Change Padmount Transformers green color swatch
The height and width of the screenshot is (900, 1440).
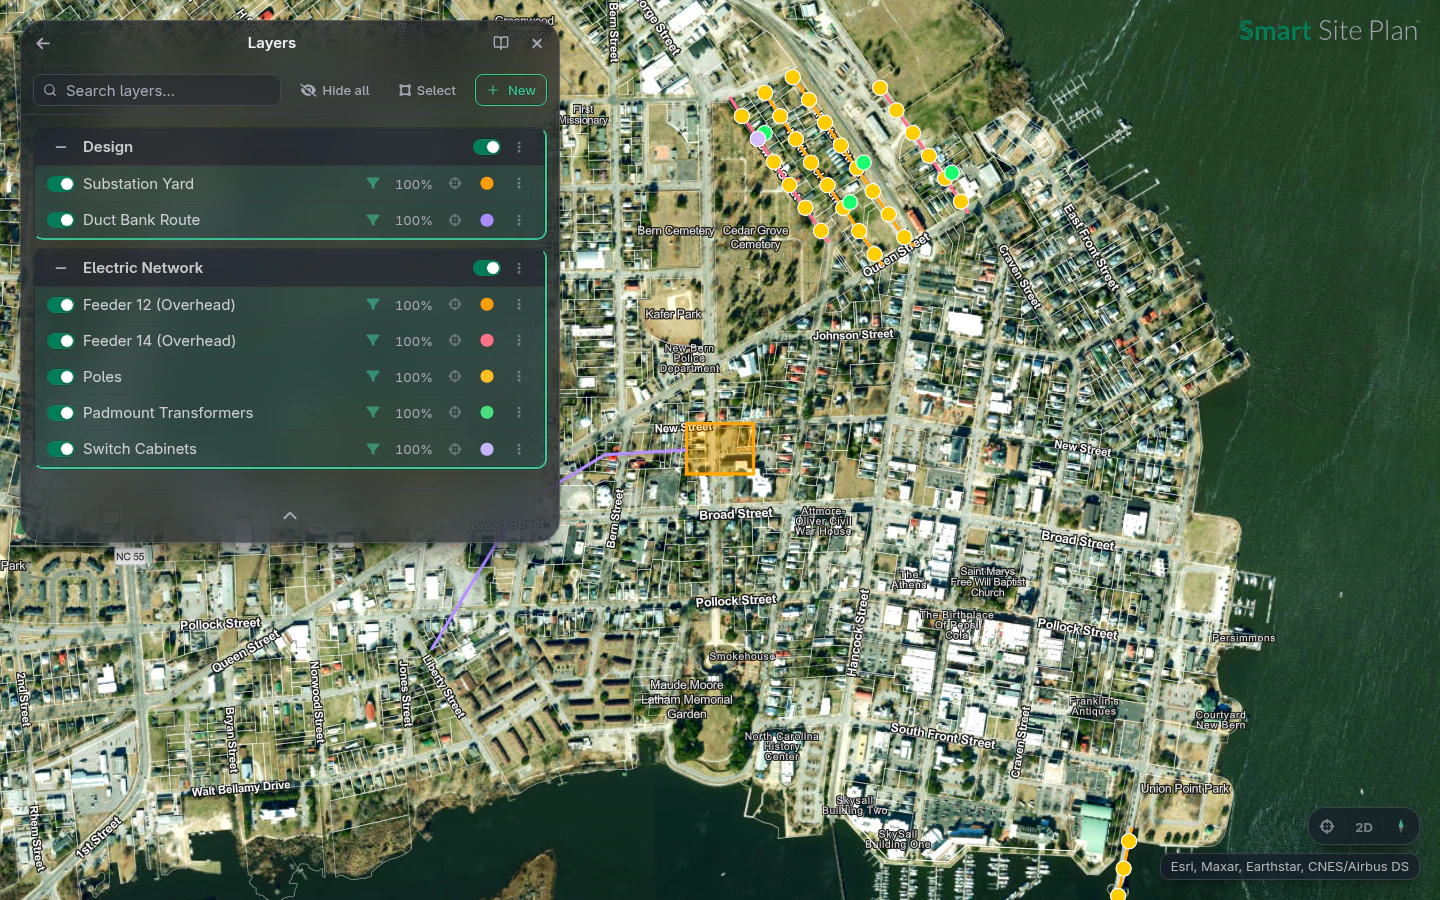coord(487,413)
